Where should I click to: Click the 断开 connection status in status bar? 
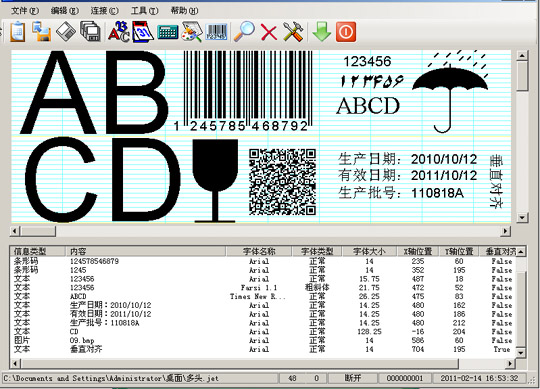353,378
